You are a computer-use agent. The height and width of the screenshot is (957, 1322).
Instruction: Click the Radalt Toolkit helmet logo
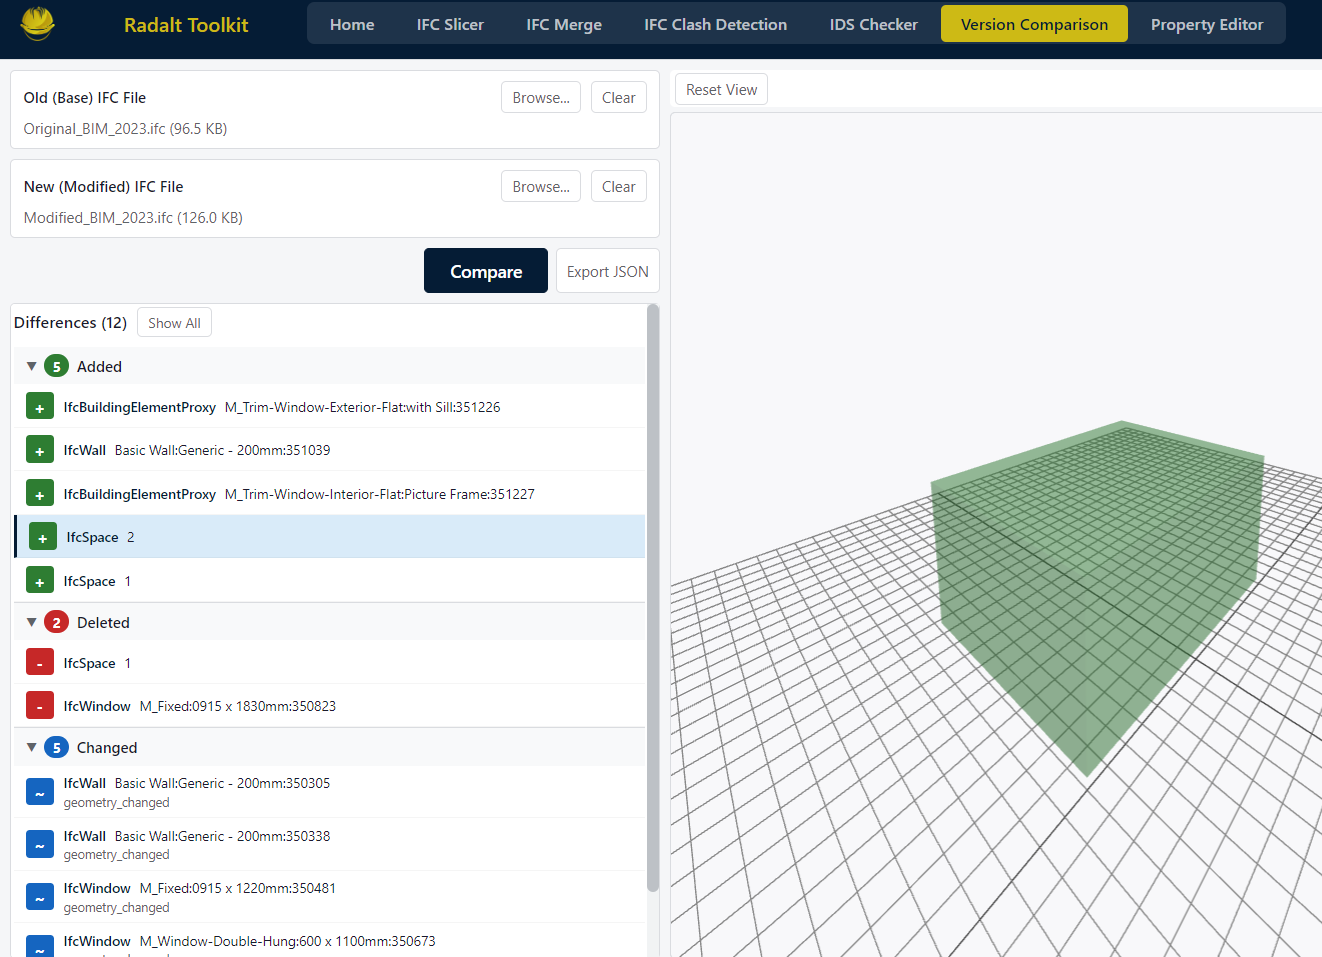point(38,24)
